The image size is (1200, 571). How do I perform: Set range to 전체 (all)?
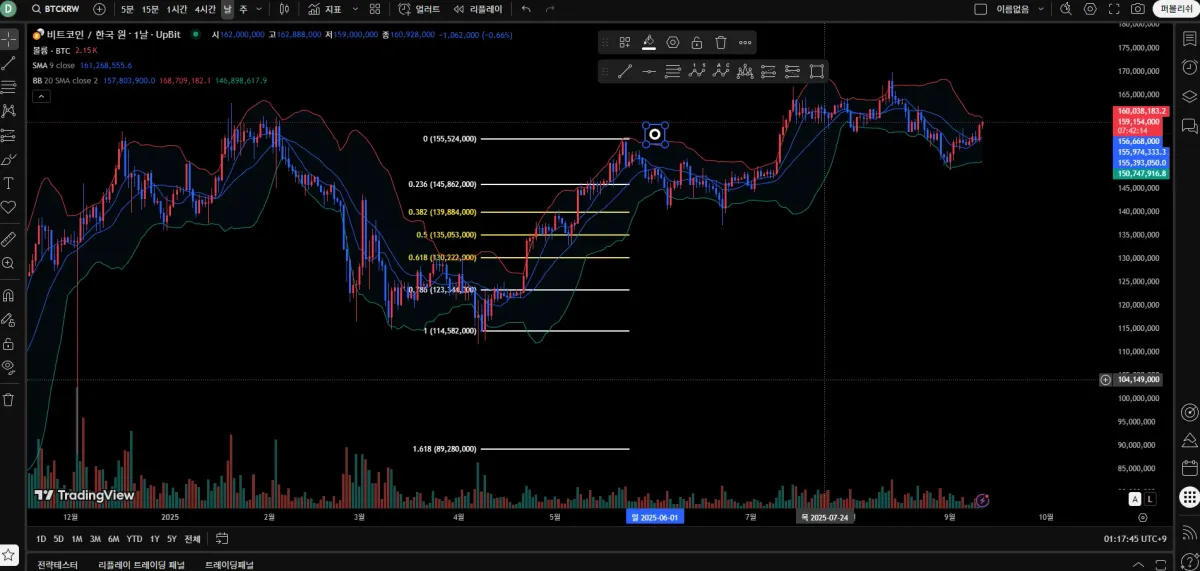(x=192, y=539)
